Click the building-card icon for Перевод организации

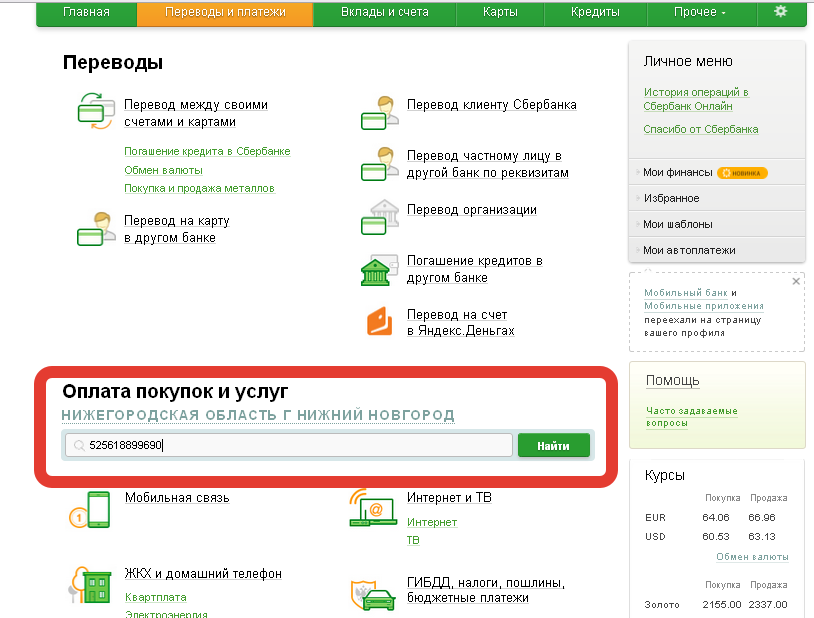click(x=380, y=217)
